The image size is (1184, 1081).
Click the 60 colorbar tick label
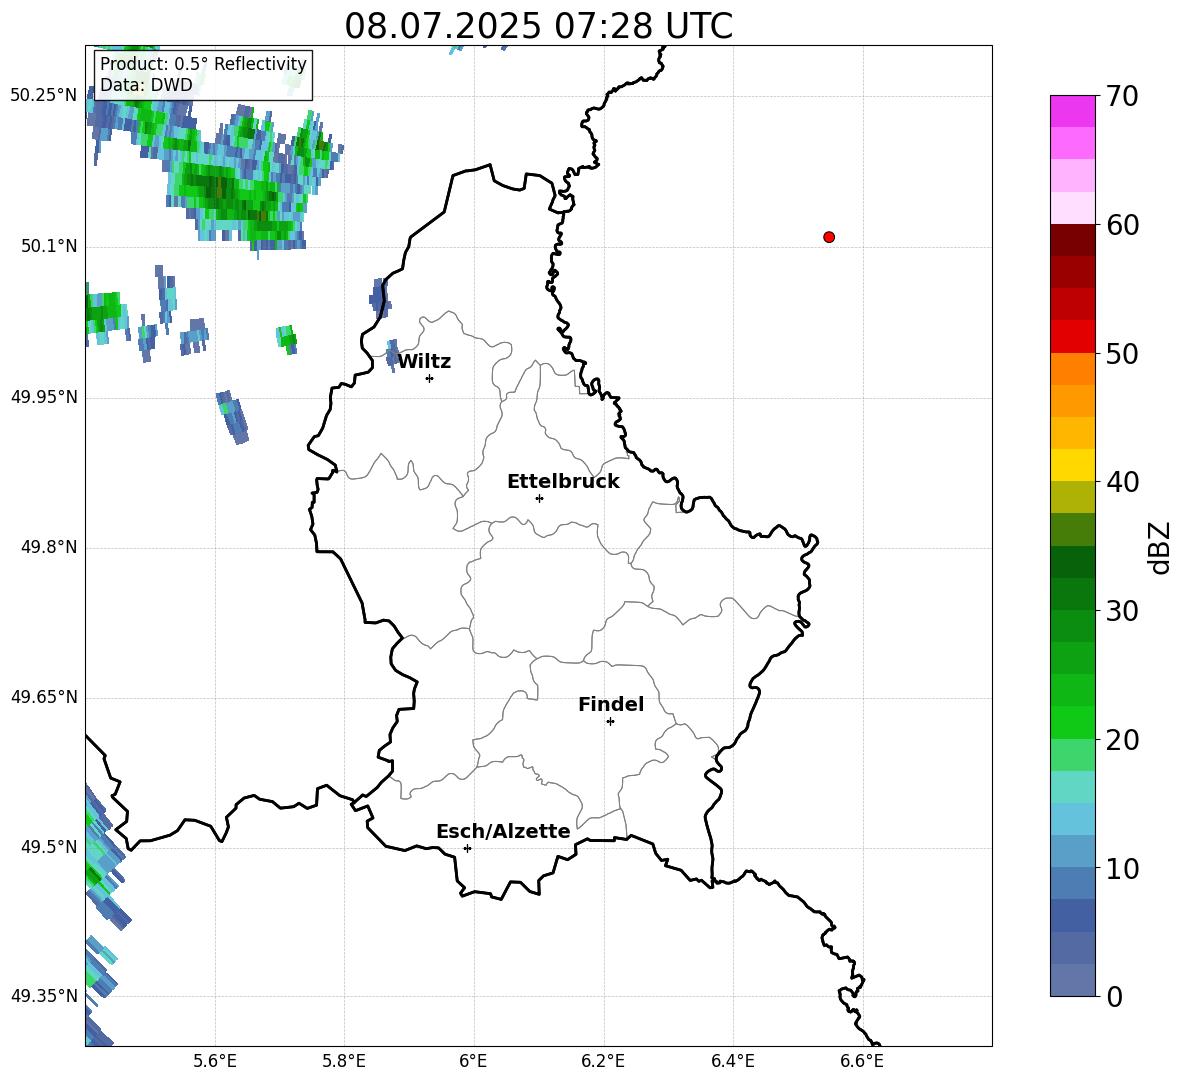[1121, 225]
